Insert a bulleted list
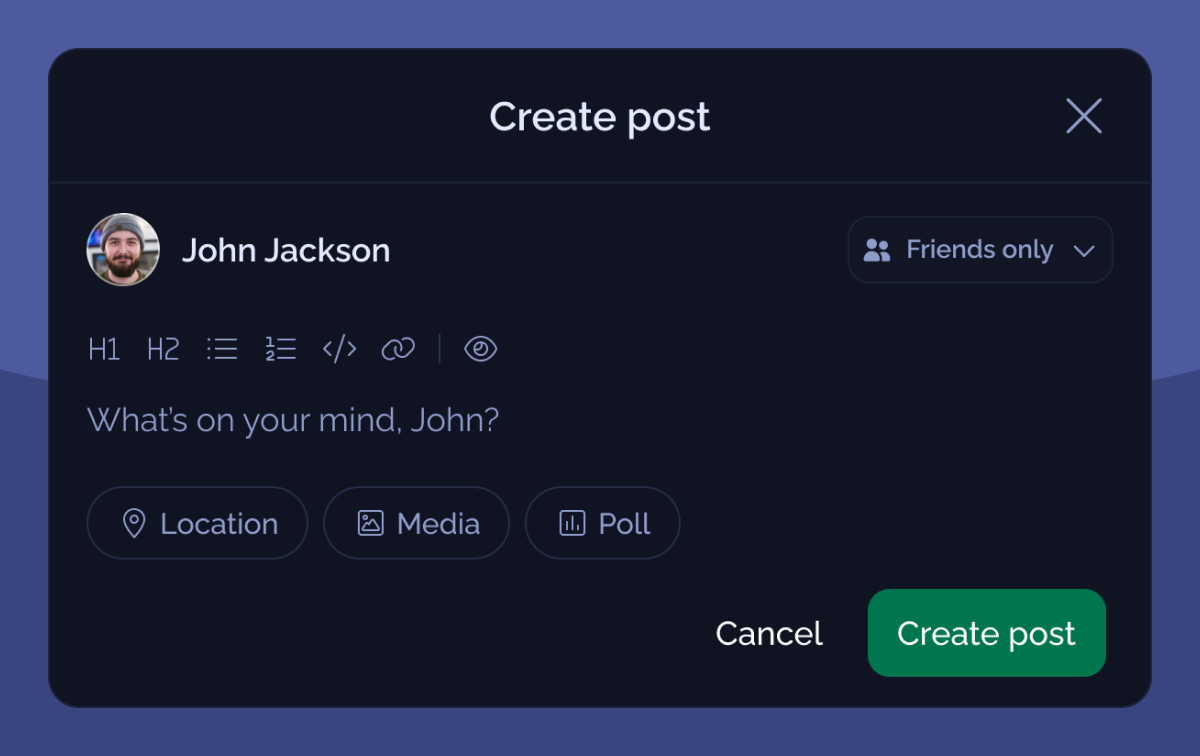This screenshot has height=756, width=1200. [x=222, y=349]
